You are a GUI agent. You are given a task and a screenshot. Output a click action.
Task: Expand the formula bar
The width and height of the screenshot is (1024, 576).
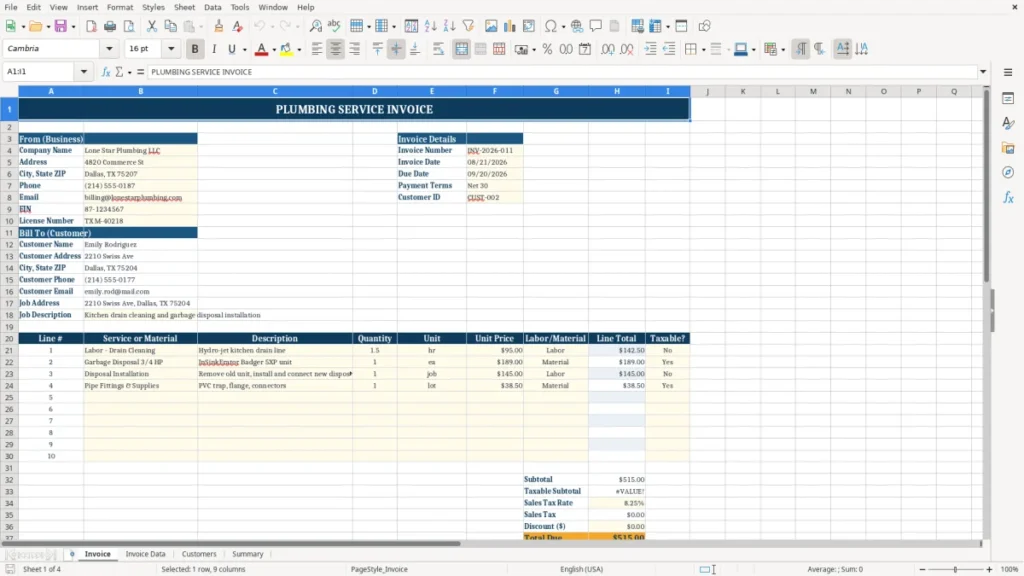(983, 72)
